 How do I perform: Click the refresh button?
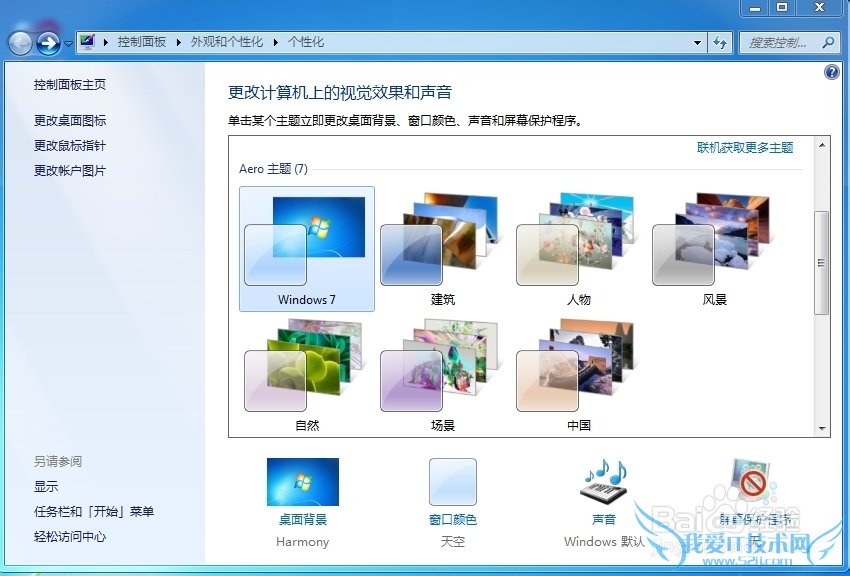point(720,43)
